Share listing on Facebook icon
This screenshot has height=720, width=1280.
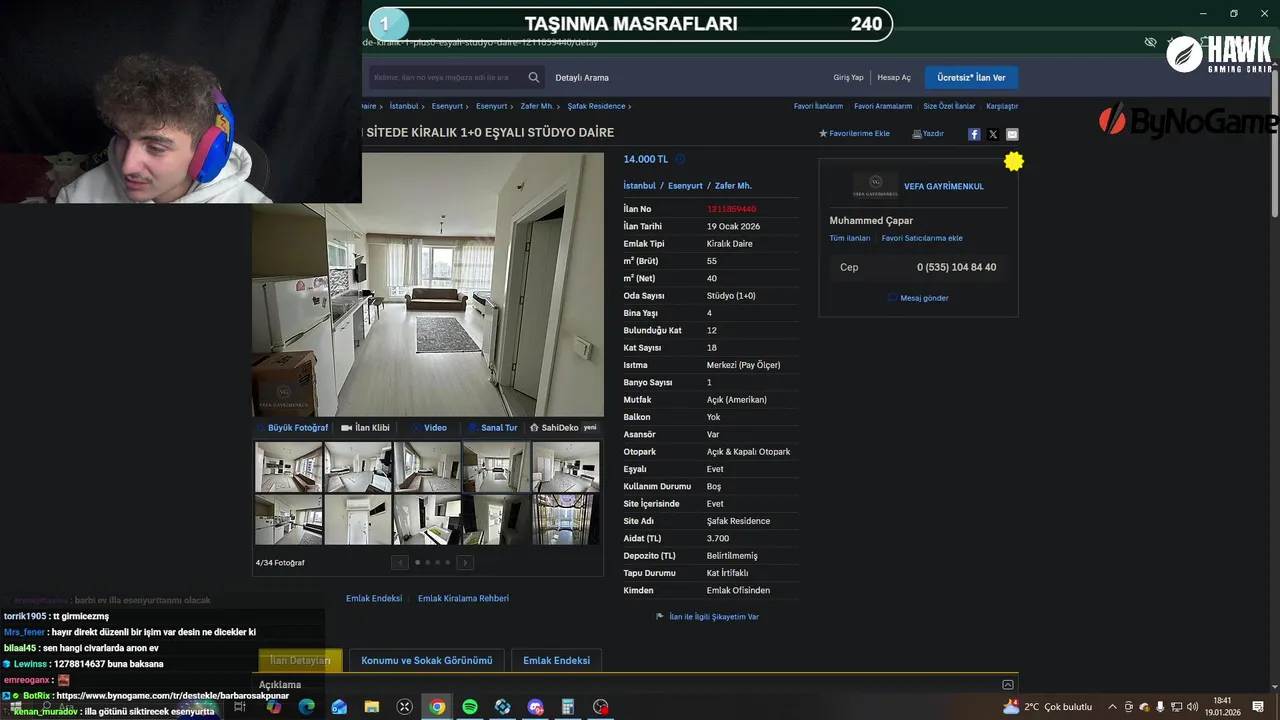[x=974, y=134]
